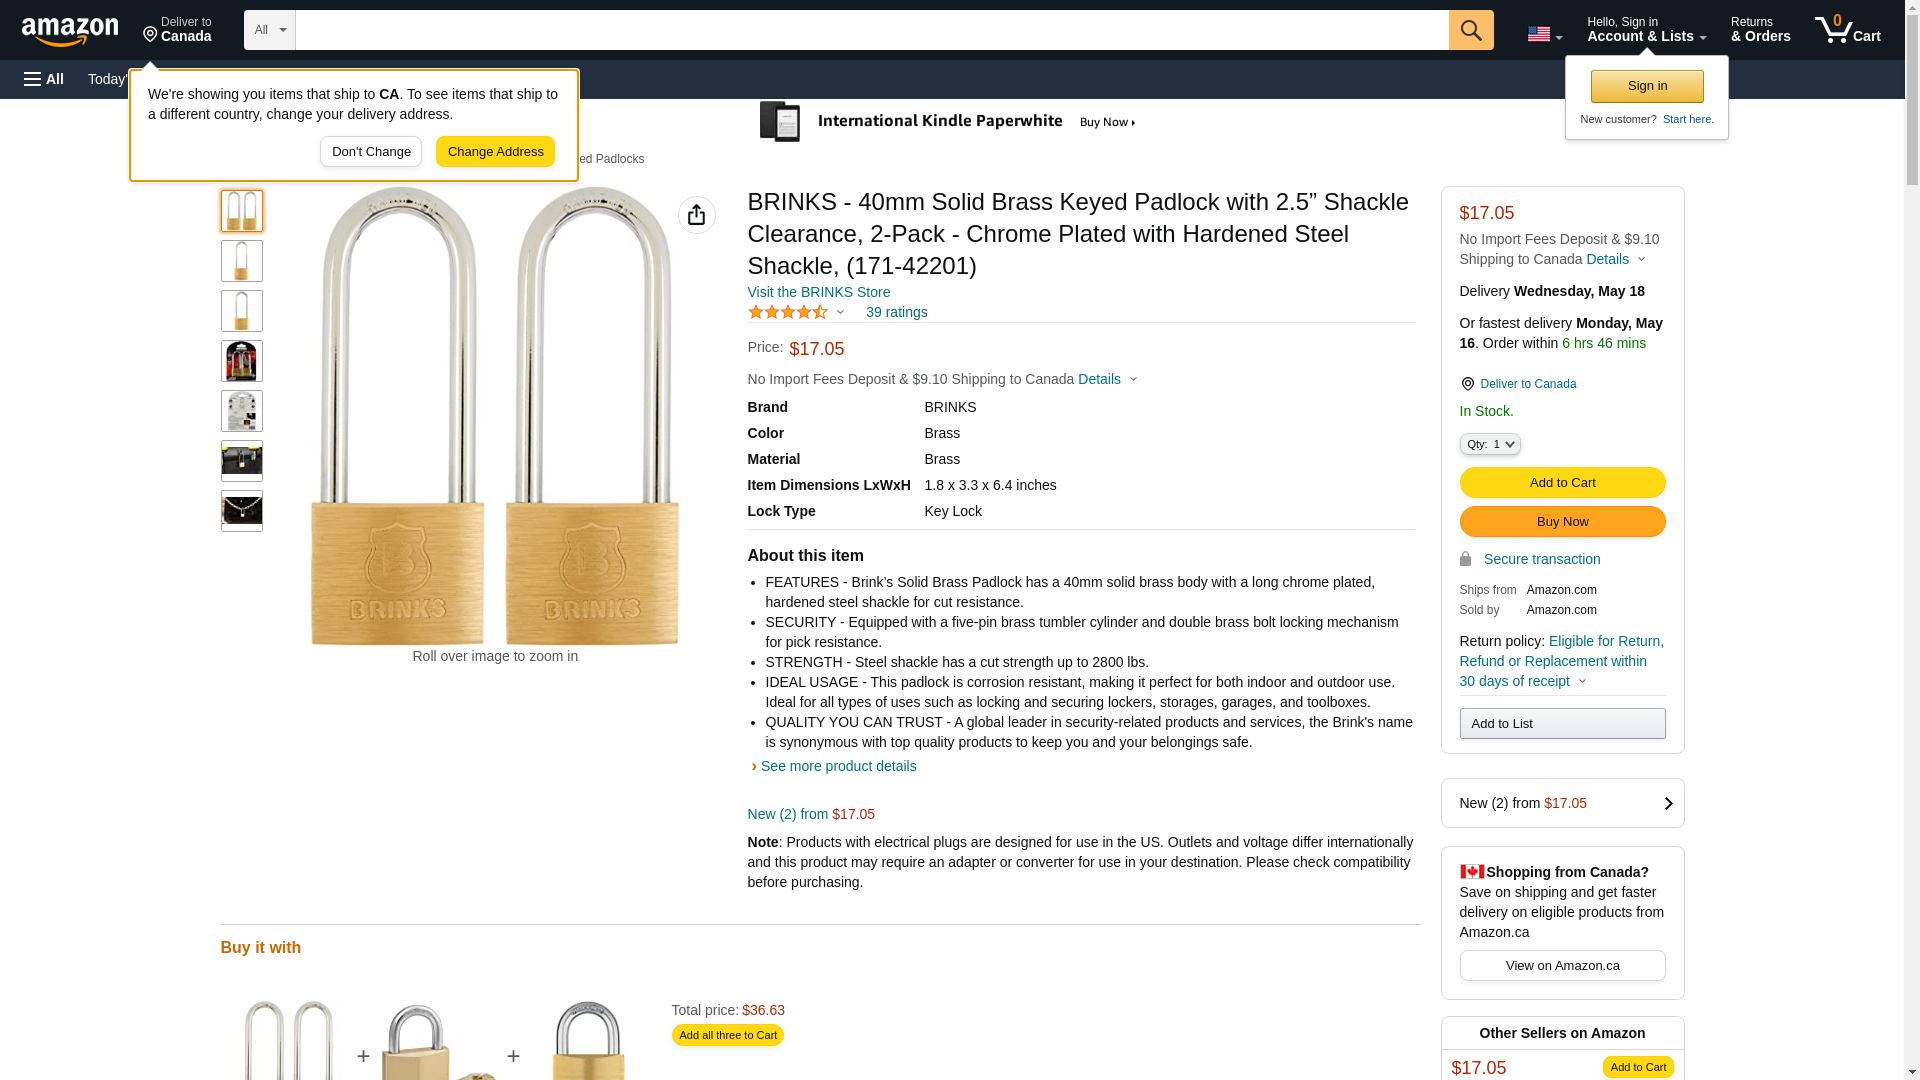Click the search magnifier button
The image size is (1920, 1080).
(x=1470, y=30)
